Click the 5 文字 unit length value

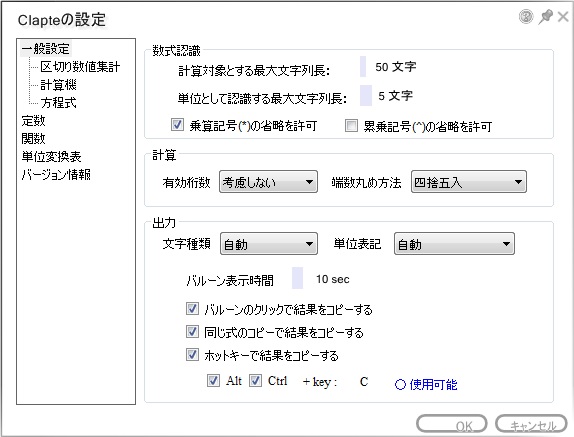click(395, 96)
